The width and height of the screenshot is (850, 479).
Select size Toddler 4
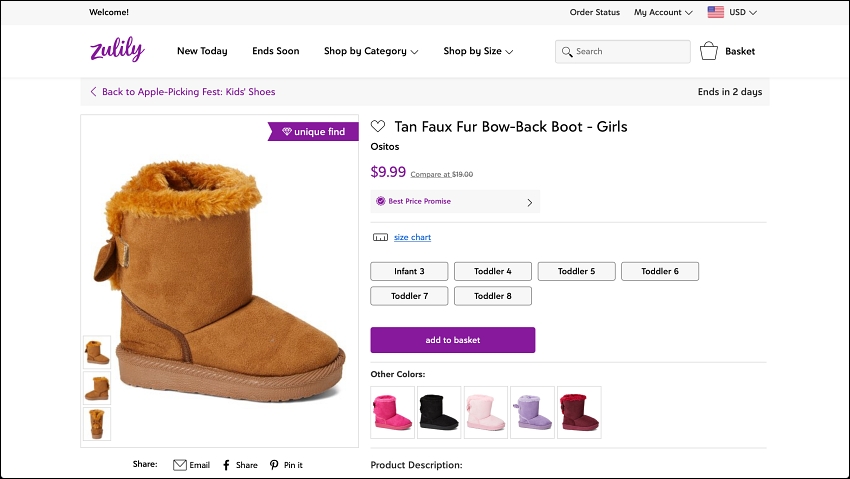493,271
